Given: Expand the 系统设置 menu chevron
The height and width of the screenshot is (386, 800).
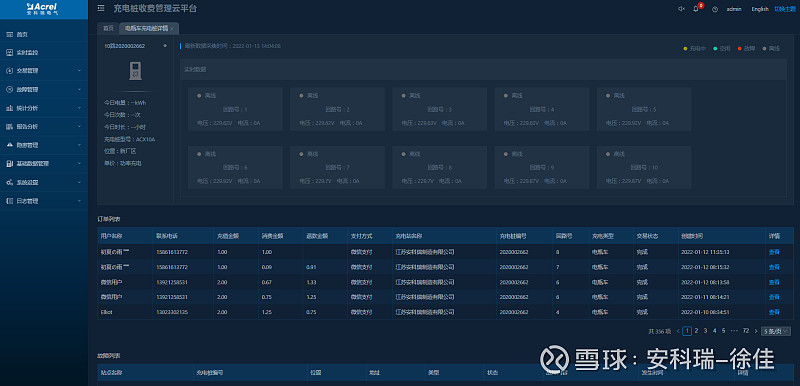Looking at the screenshot, I should coord(79,182).
